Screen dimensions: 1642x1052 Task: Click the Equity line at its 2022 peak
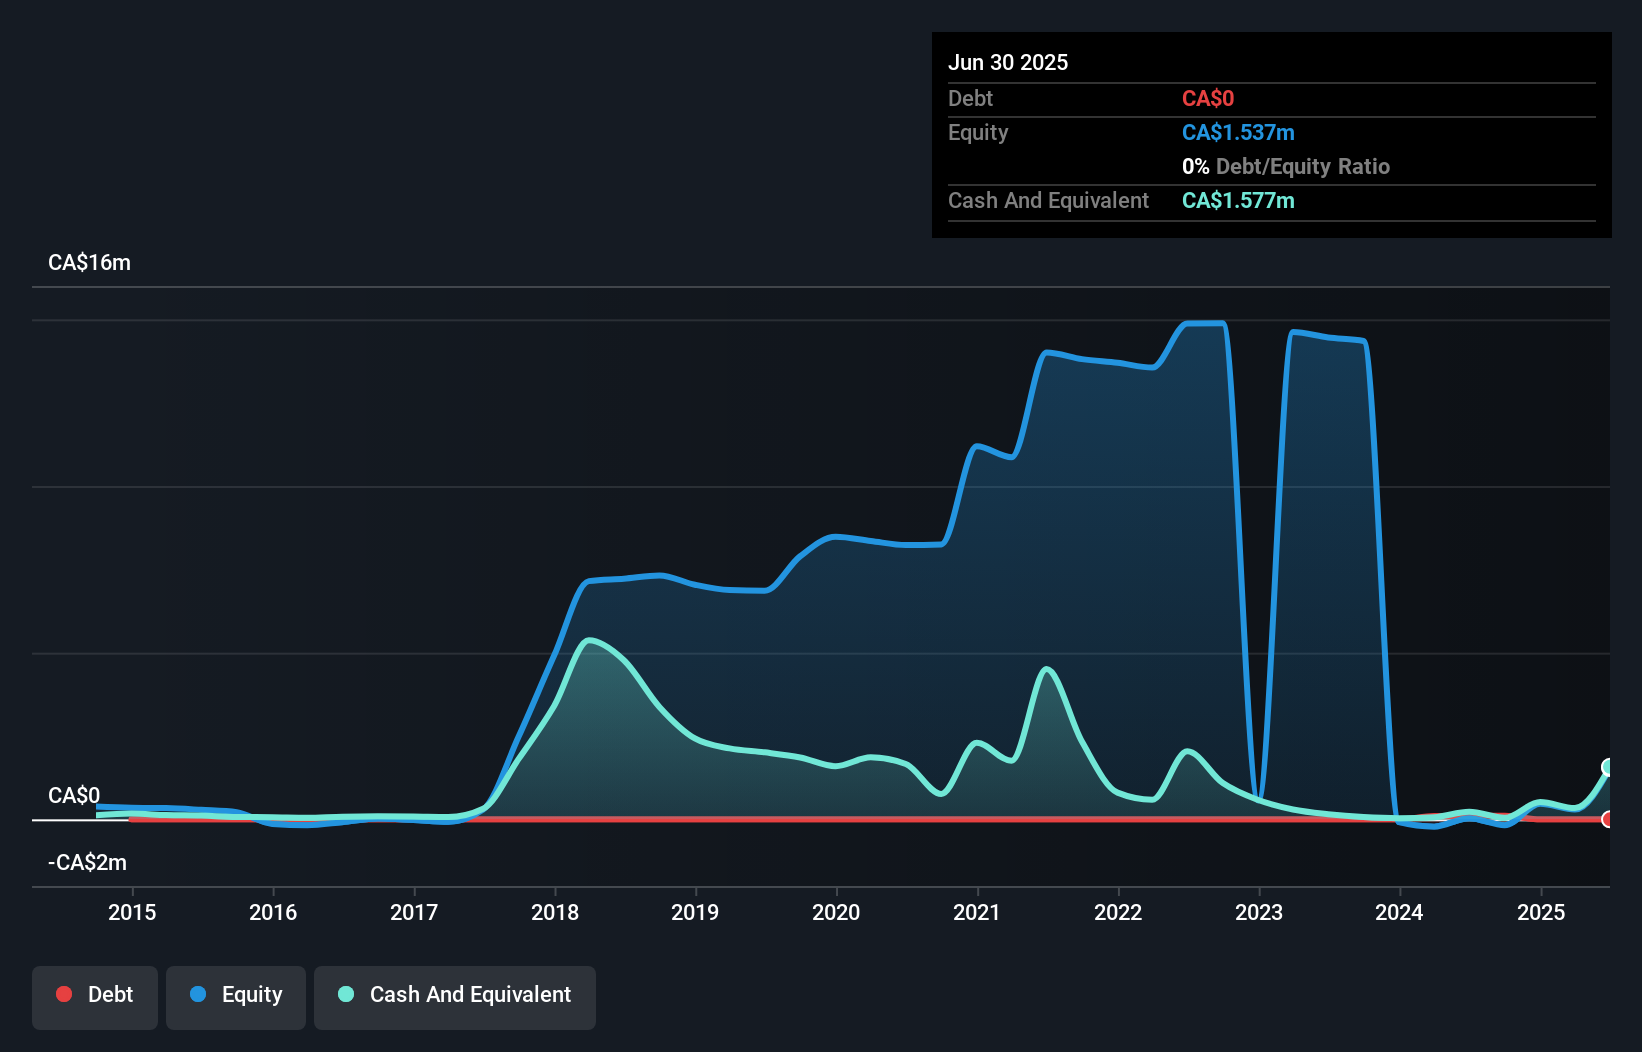click(1200, 323)
